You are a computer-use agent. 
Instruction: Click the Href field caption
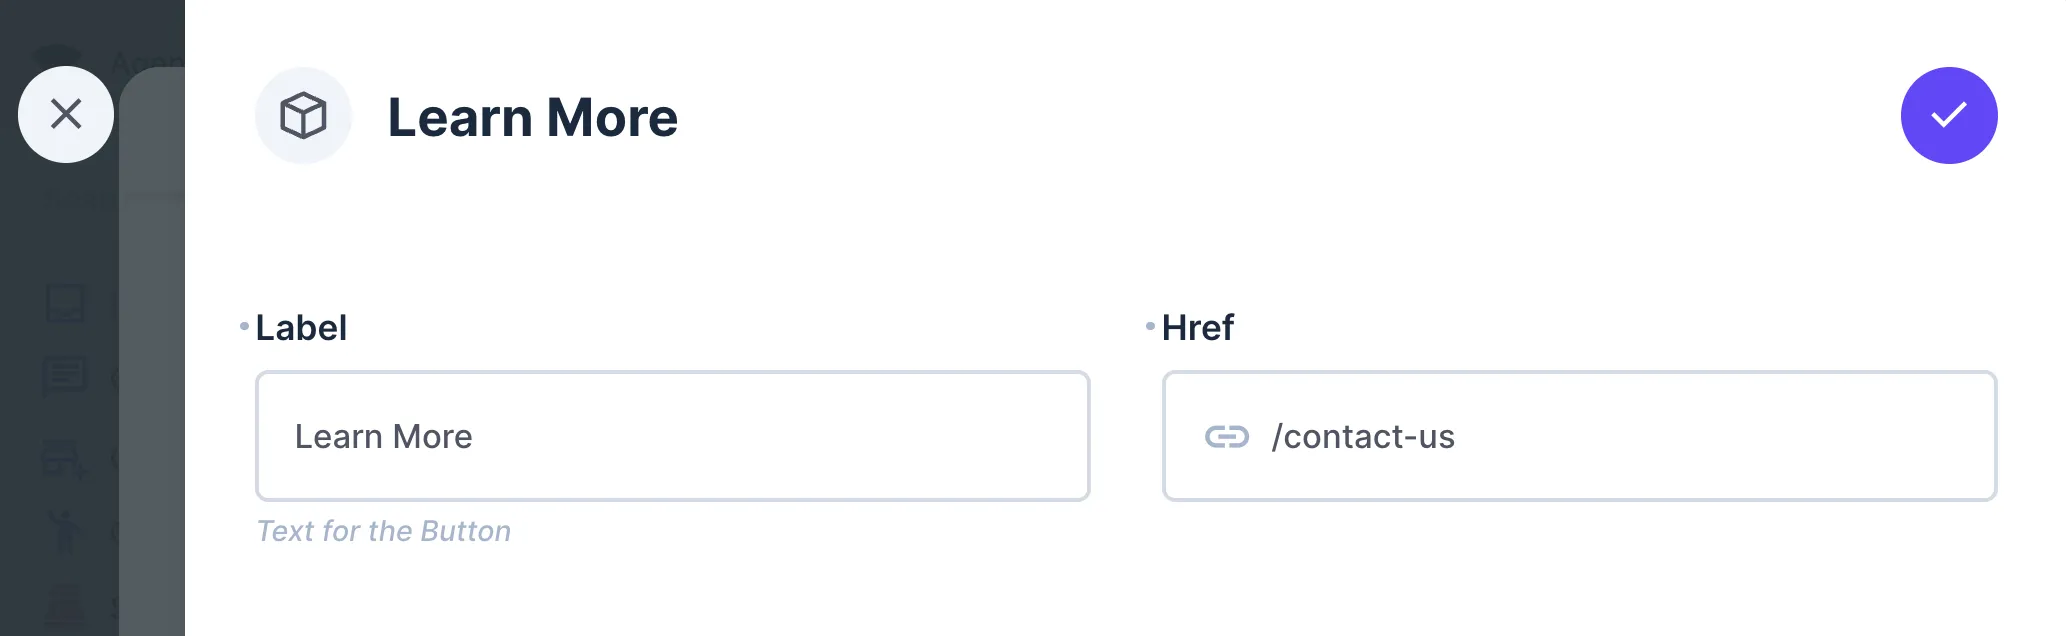[x=1197, y=327]
